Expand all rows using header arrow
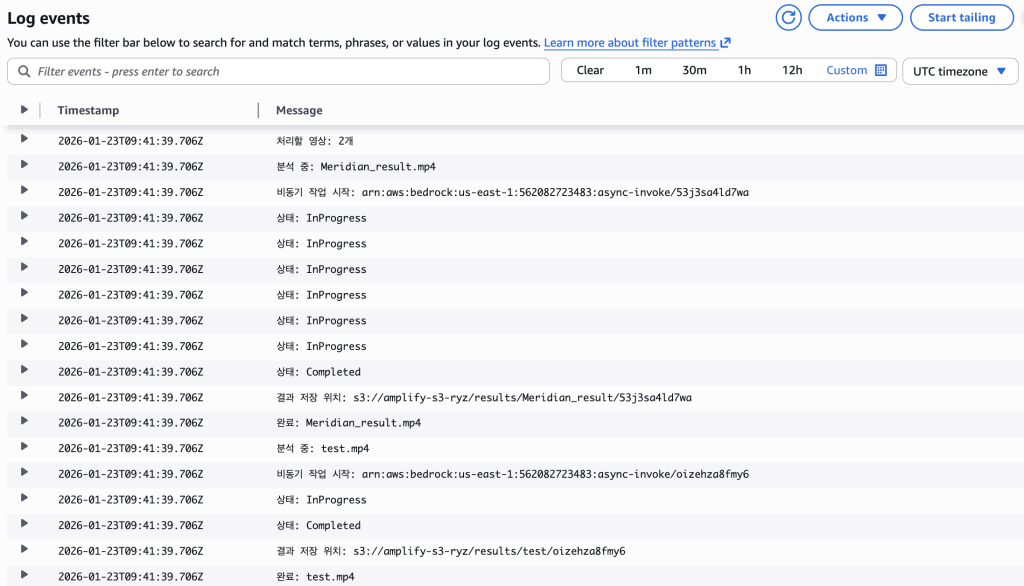The image size is (1024, 586). click(x=24, y=110)
